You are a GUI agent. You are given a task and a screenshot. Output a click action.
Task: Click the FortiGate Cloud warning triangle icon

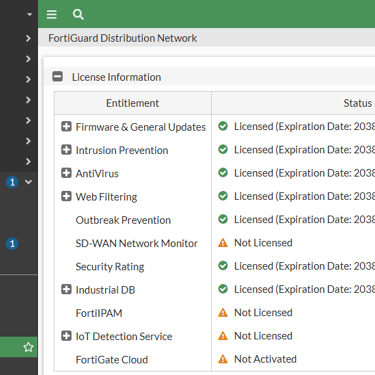[223, 359]
